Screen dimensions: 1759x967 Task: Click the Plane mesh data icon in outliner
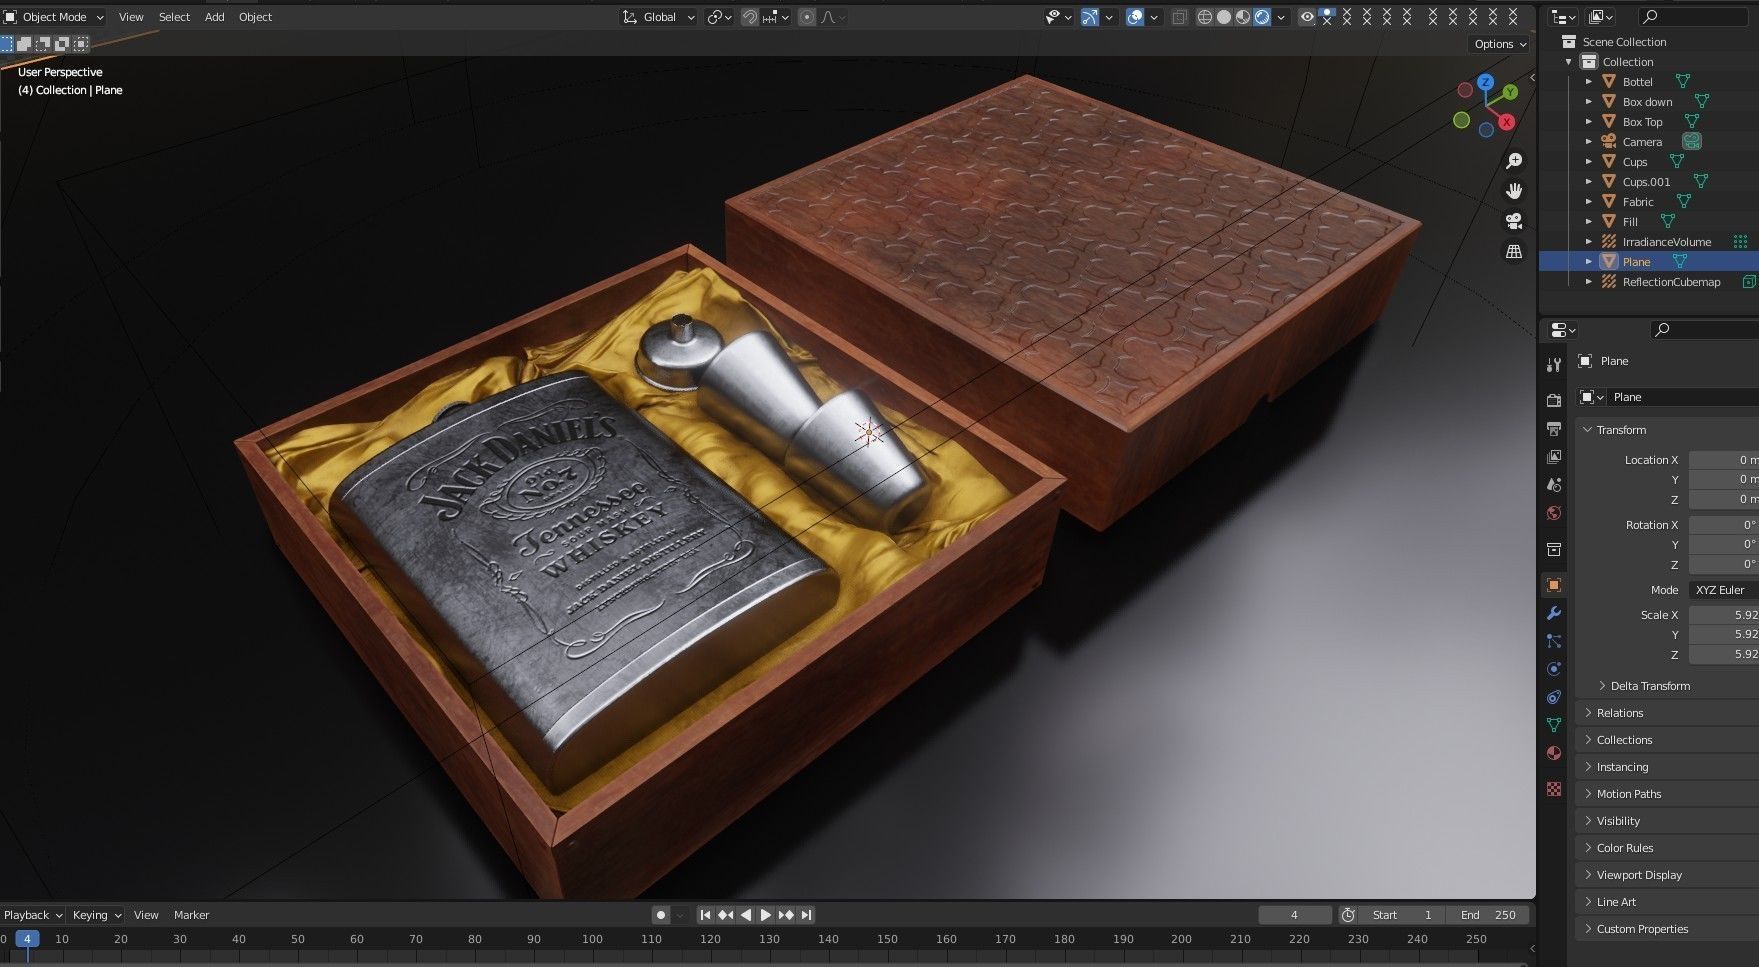1680,261
